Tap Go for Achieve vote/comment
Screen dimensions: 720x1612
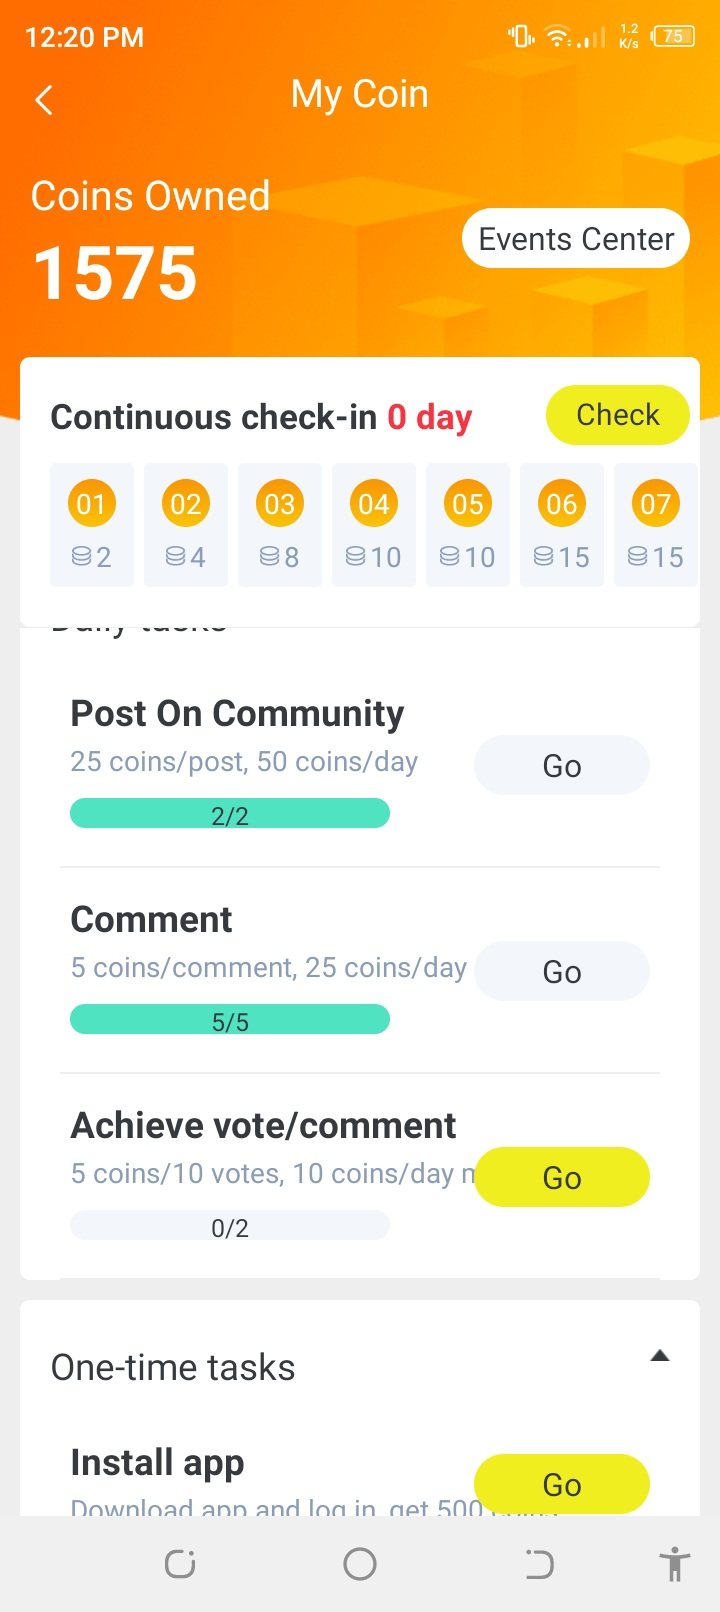[561, 1177]
